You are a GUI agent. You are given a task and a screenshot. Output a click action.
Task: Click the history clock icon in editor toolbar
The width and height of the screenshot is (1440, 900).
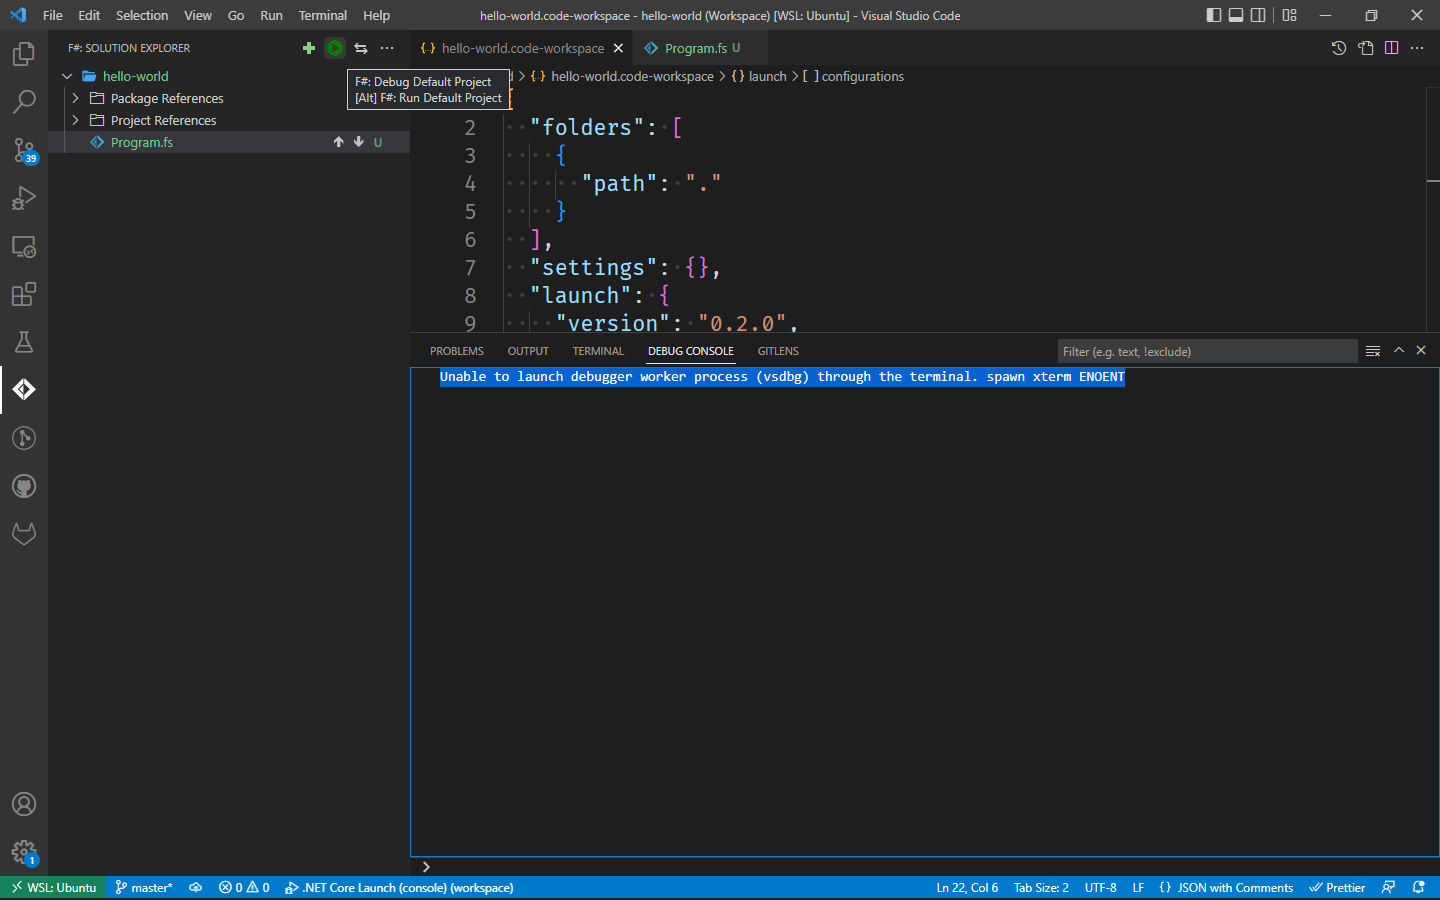(x=1339, y=48)
